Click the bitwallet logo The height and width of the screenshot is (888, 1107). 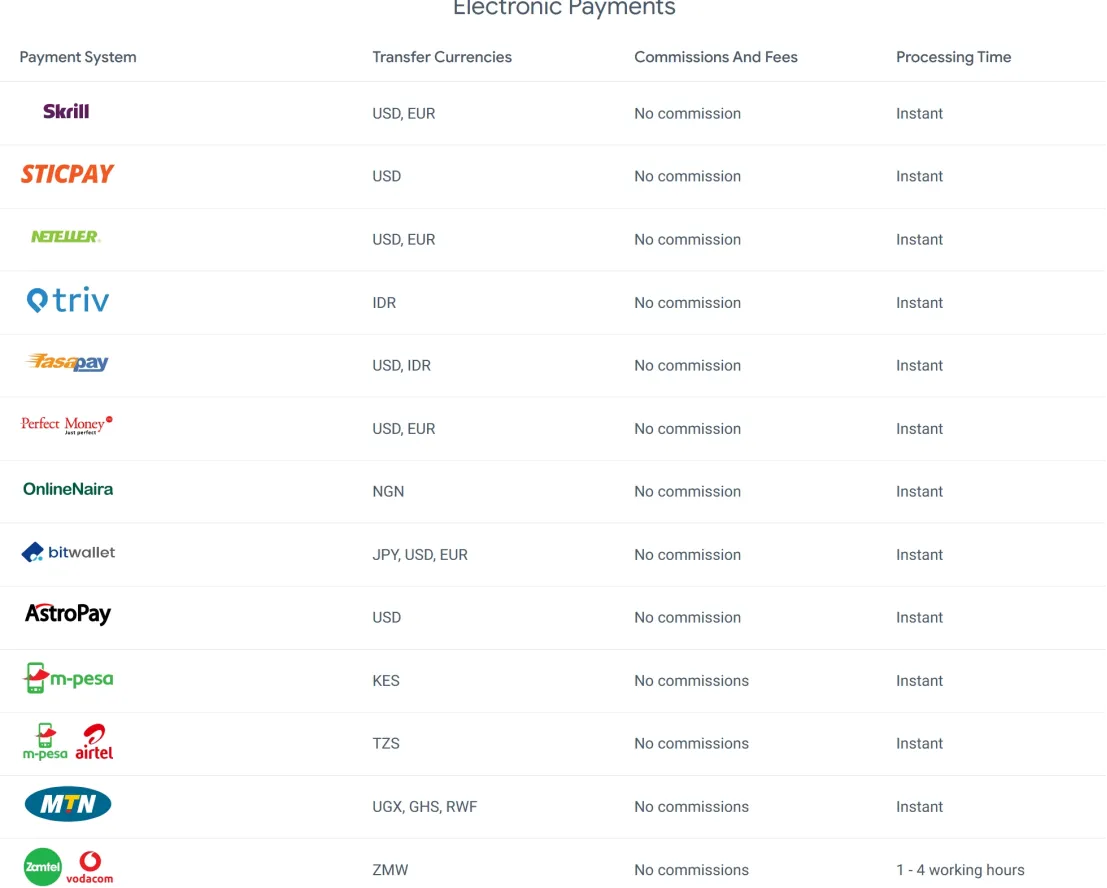point(68,552)
